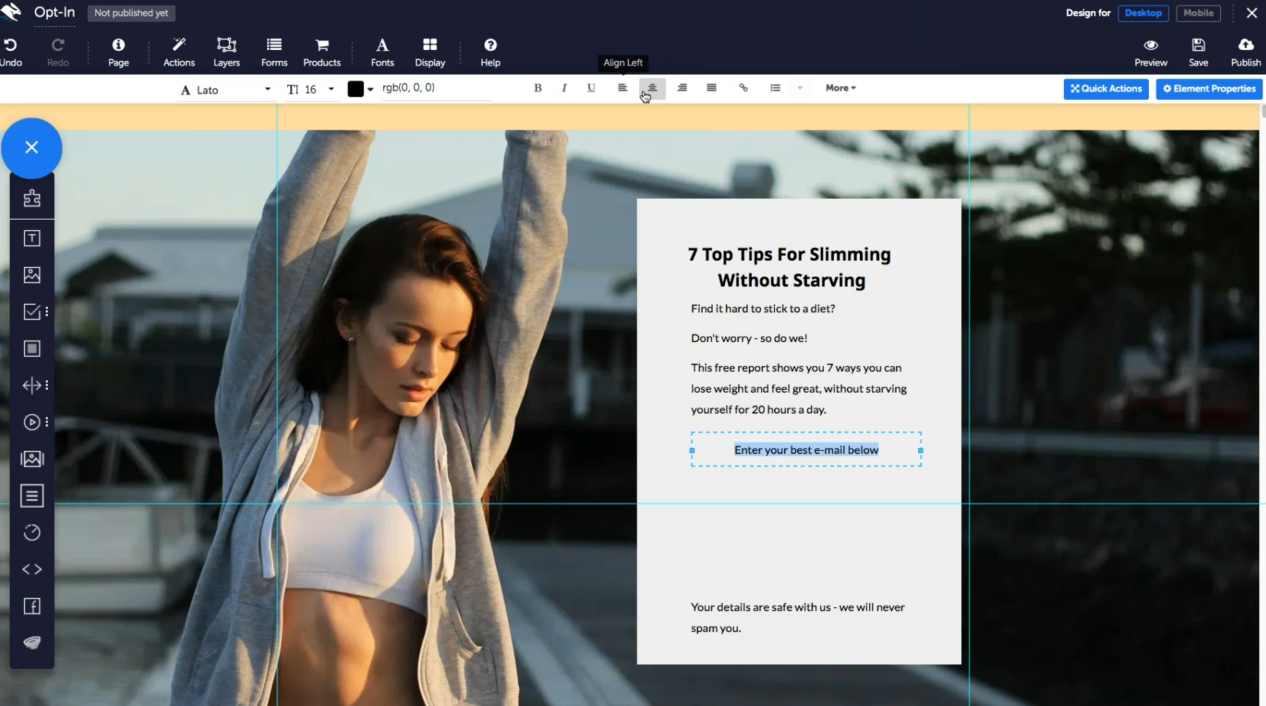Click the Quick Actions button
The image size is (1266, 706).
click(1106, 89)
